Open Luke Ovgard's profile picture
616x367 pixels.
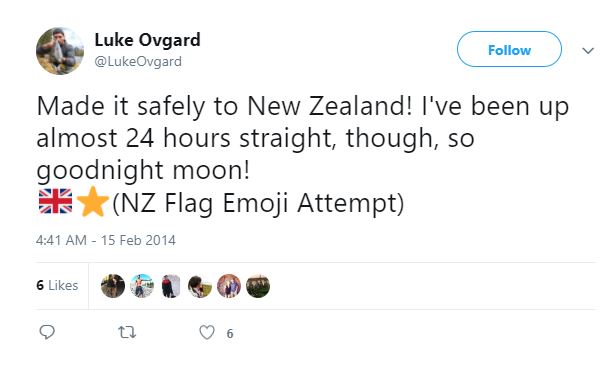tap(60, 51)
